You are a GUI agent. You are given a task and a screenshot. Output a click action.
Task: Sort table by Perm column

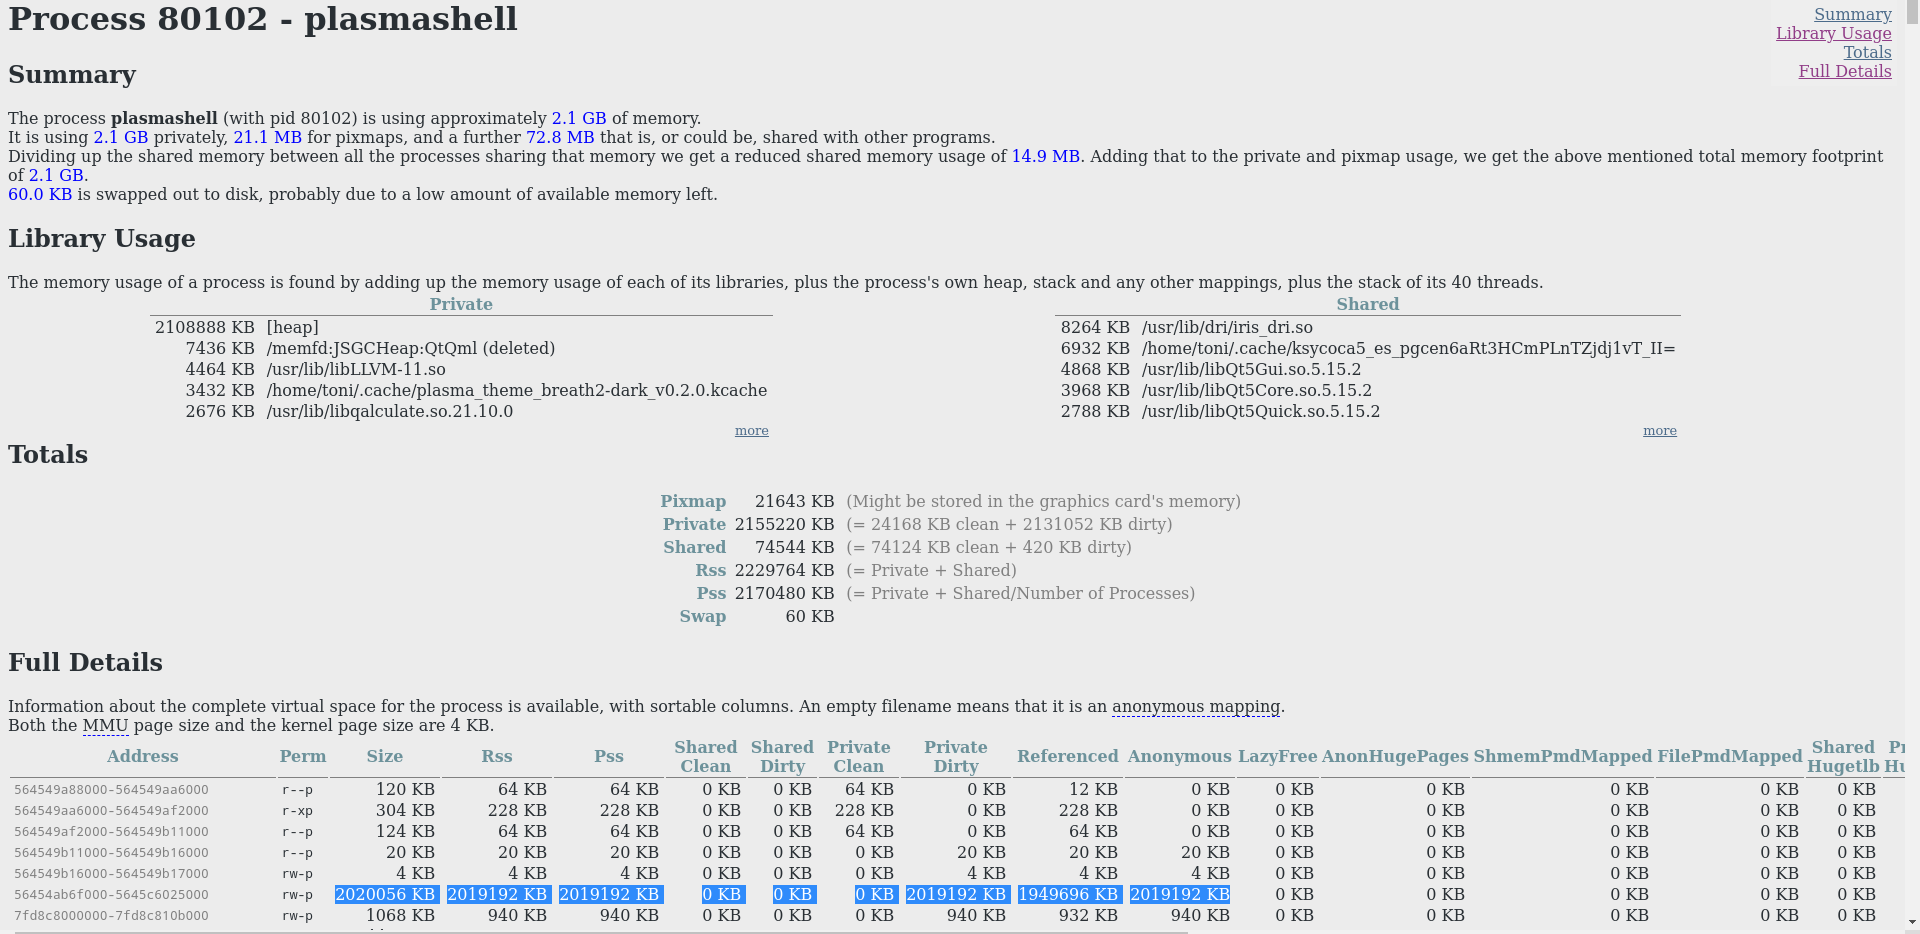[x=303, y=756]
